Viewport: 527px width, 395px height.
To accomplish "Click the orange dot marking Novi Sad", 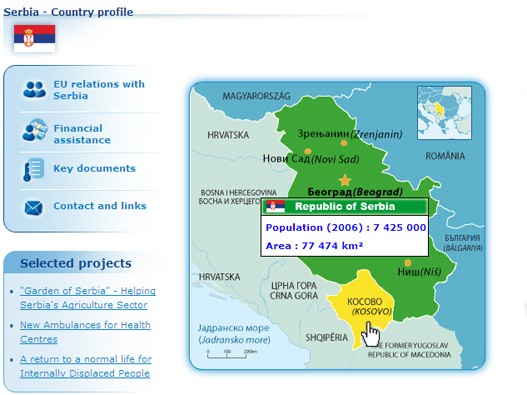I will pos(307,151).
